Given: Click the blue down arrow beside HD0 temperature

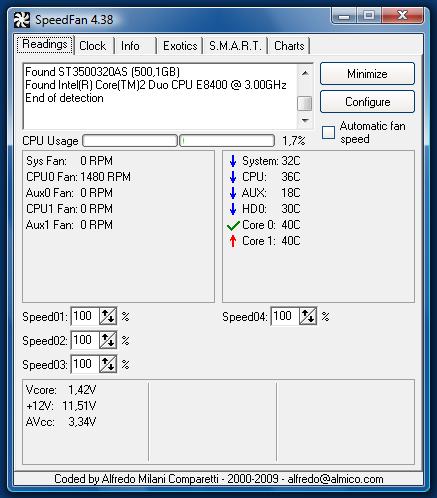Looking at the screenshot, I should pyautogui.click(x=233, y=209).
